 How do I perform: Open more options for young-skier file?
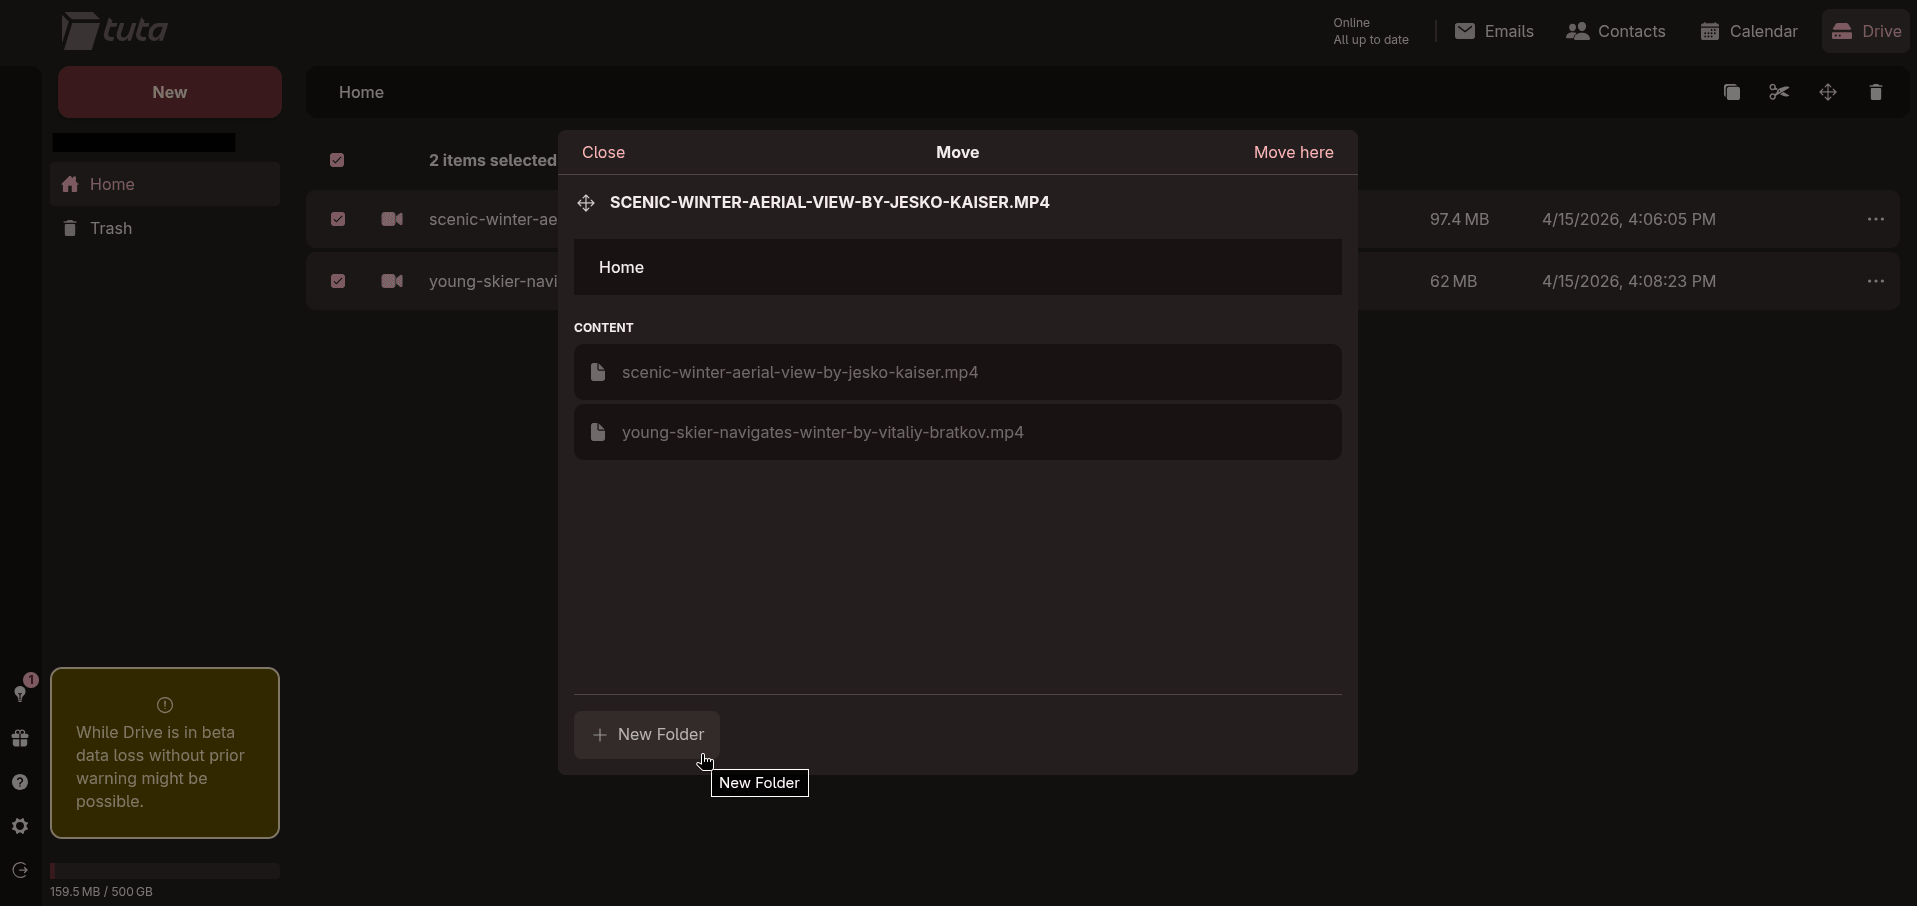pos(1876,281)
